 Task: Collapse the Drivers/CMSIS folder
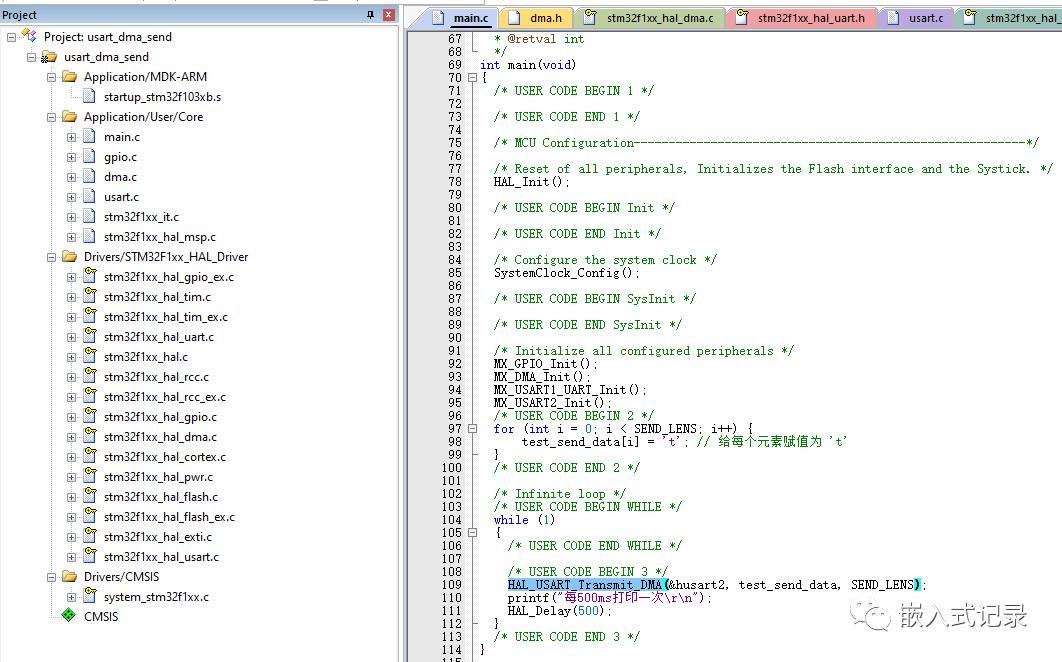[x=51, y=577]
